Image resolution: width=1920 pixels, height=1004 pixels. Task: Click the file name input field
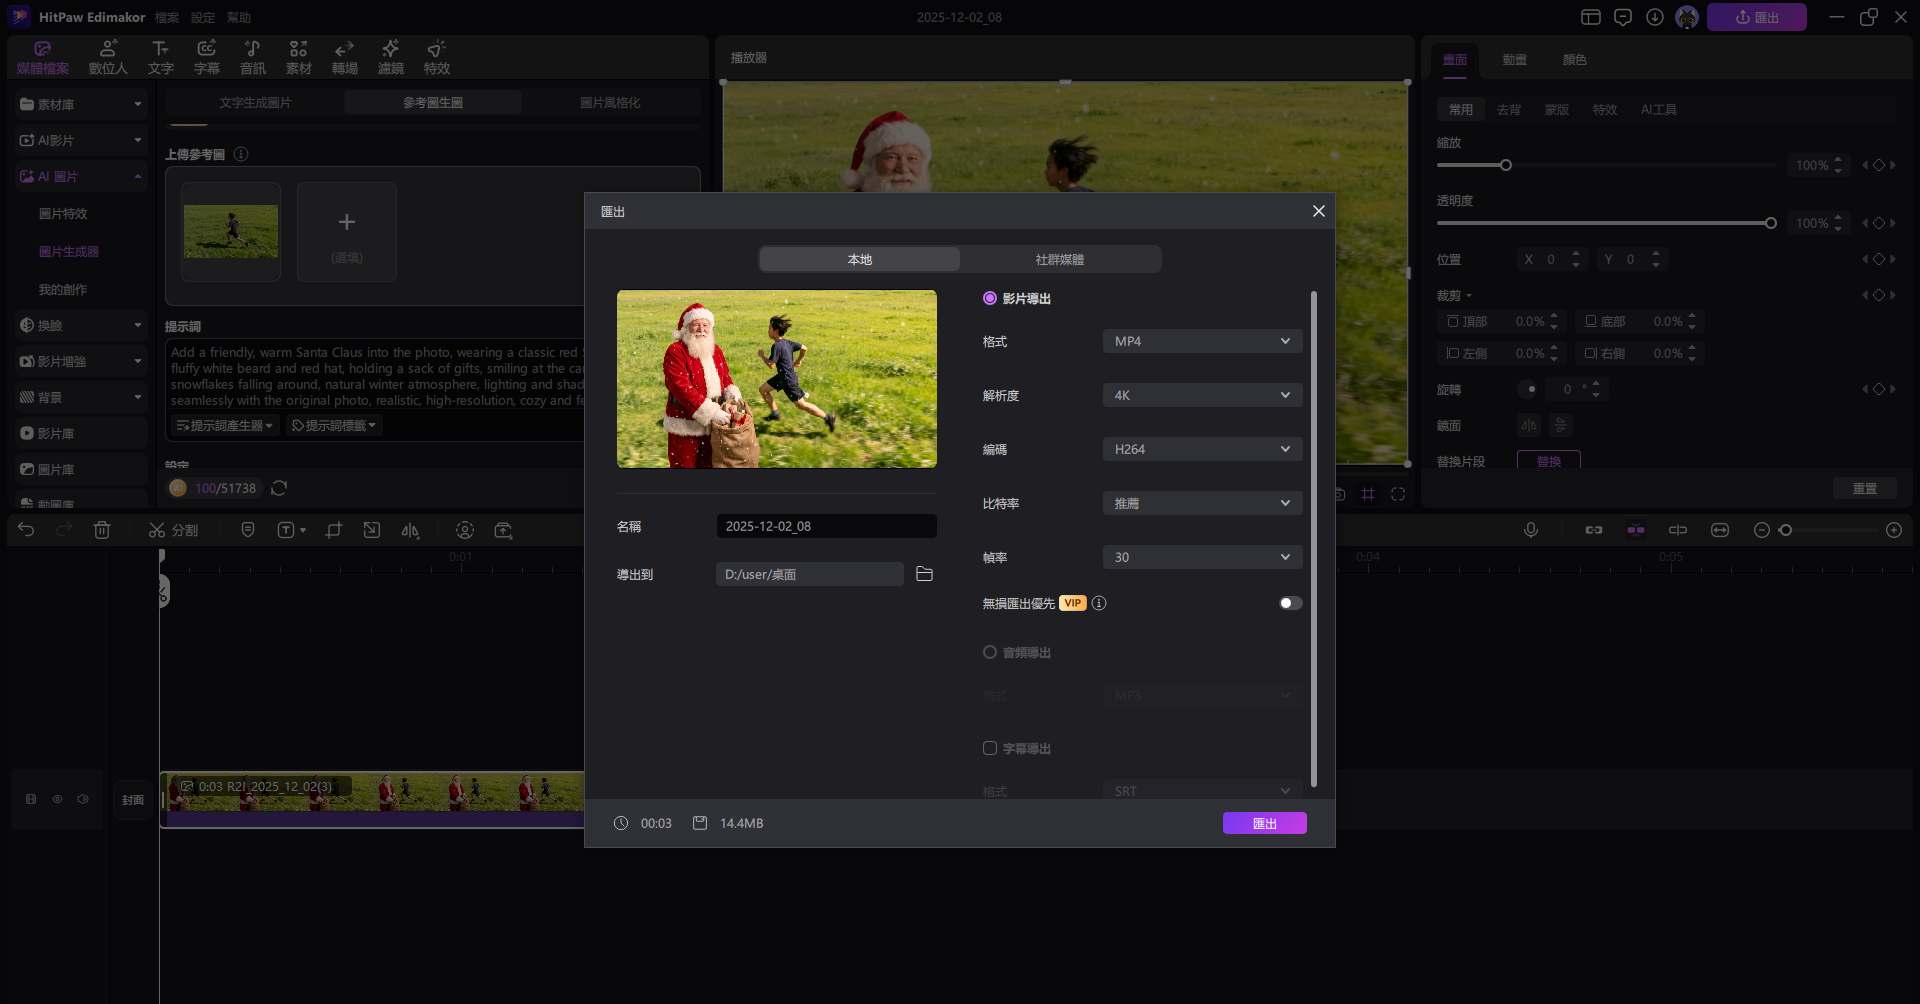[826, 526]
